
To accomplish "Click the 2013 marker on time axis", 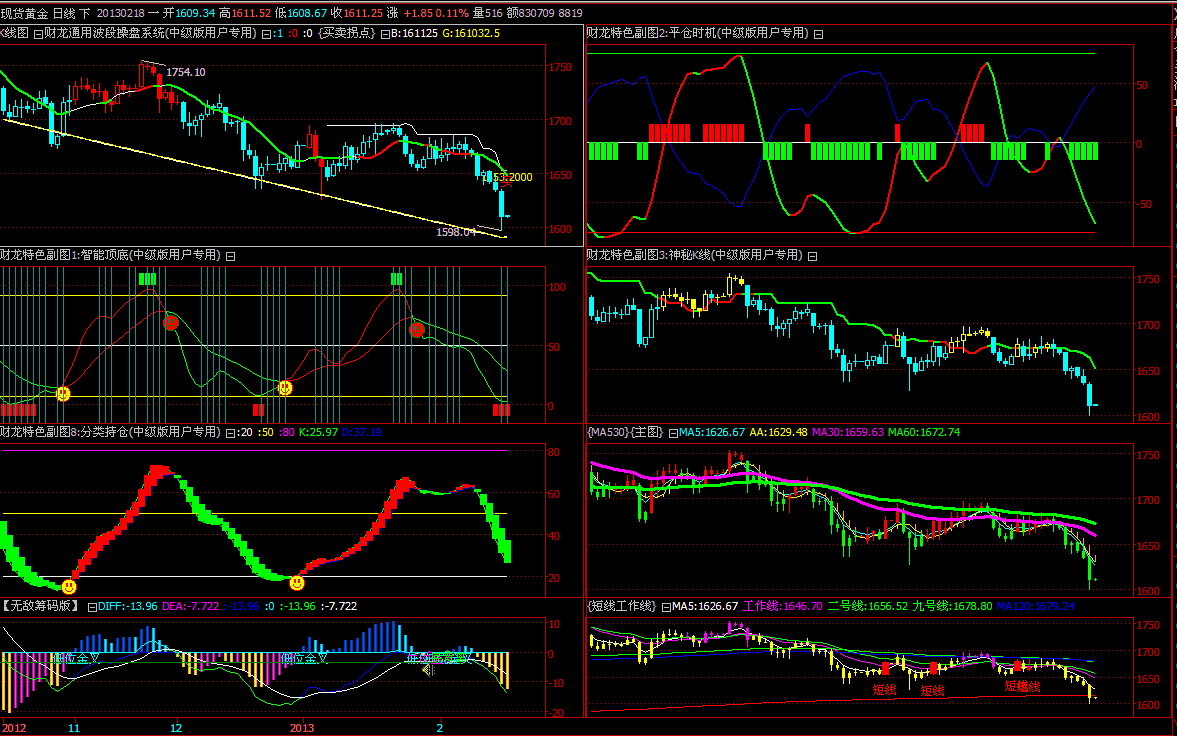I will pyautogui.click(x=302, y=727).
